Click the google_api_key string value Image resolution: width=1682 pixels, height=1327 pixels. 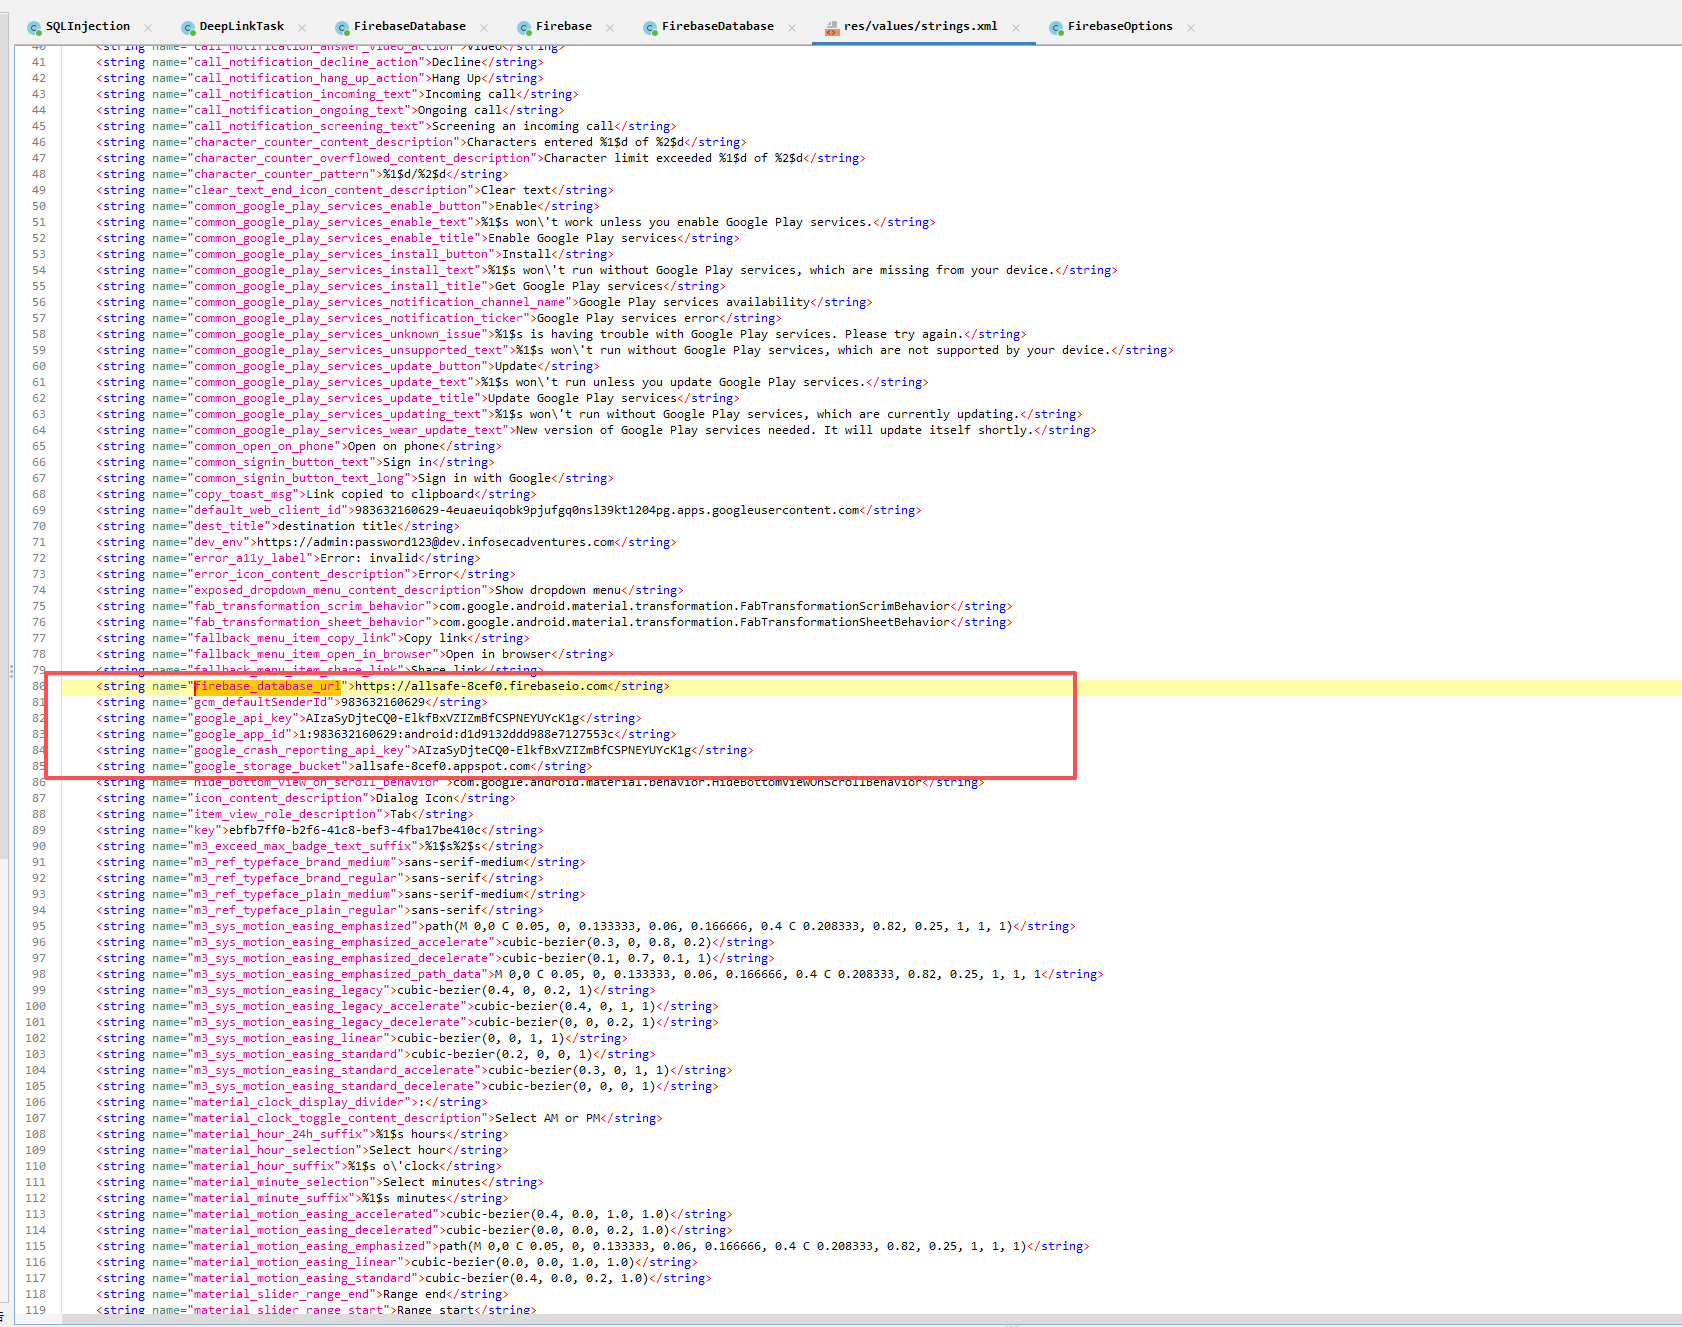click(442, 718)
